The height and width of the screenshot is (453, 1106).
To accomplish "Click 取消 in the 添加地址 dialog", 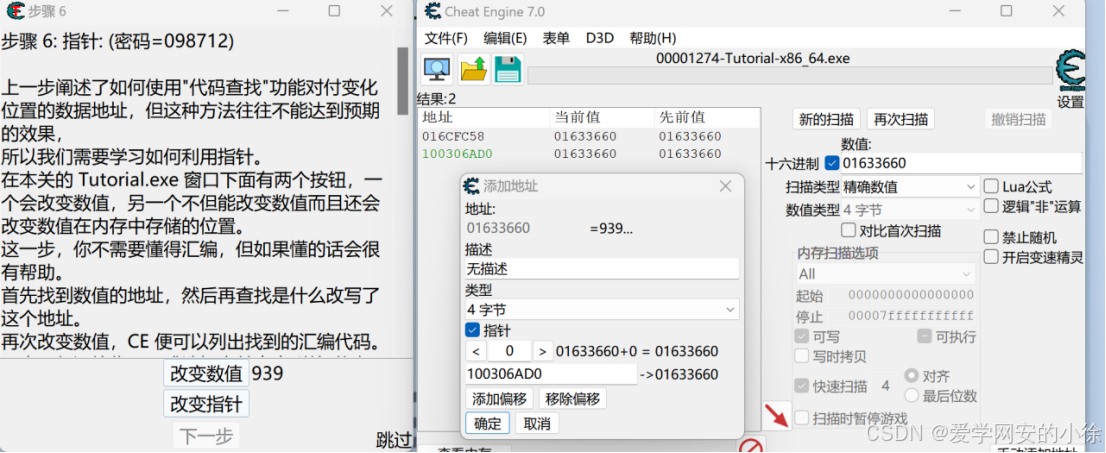I will (x=537, y=423).
